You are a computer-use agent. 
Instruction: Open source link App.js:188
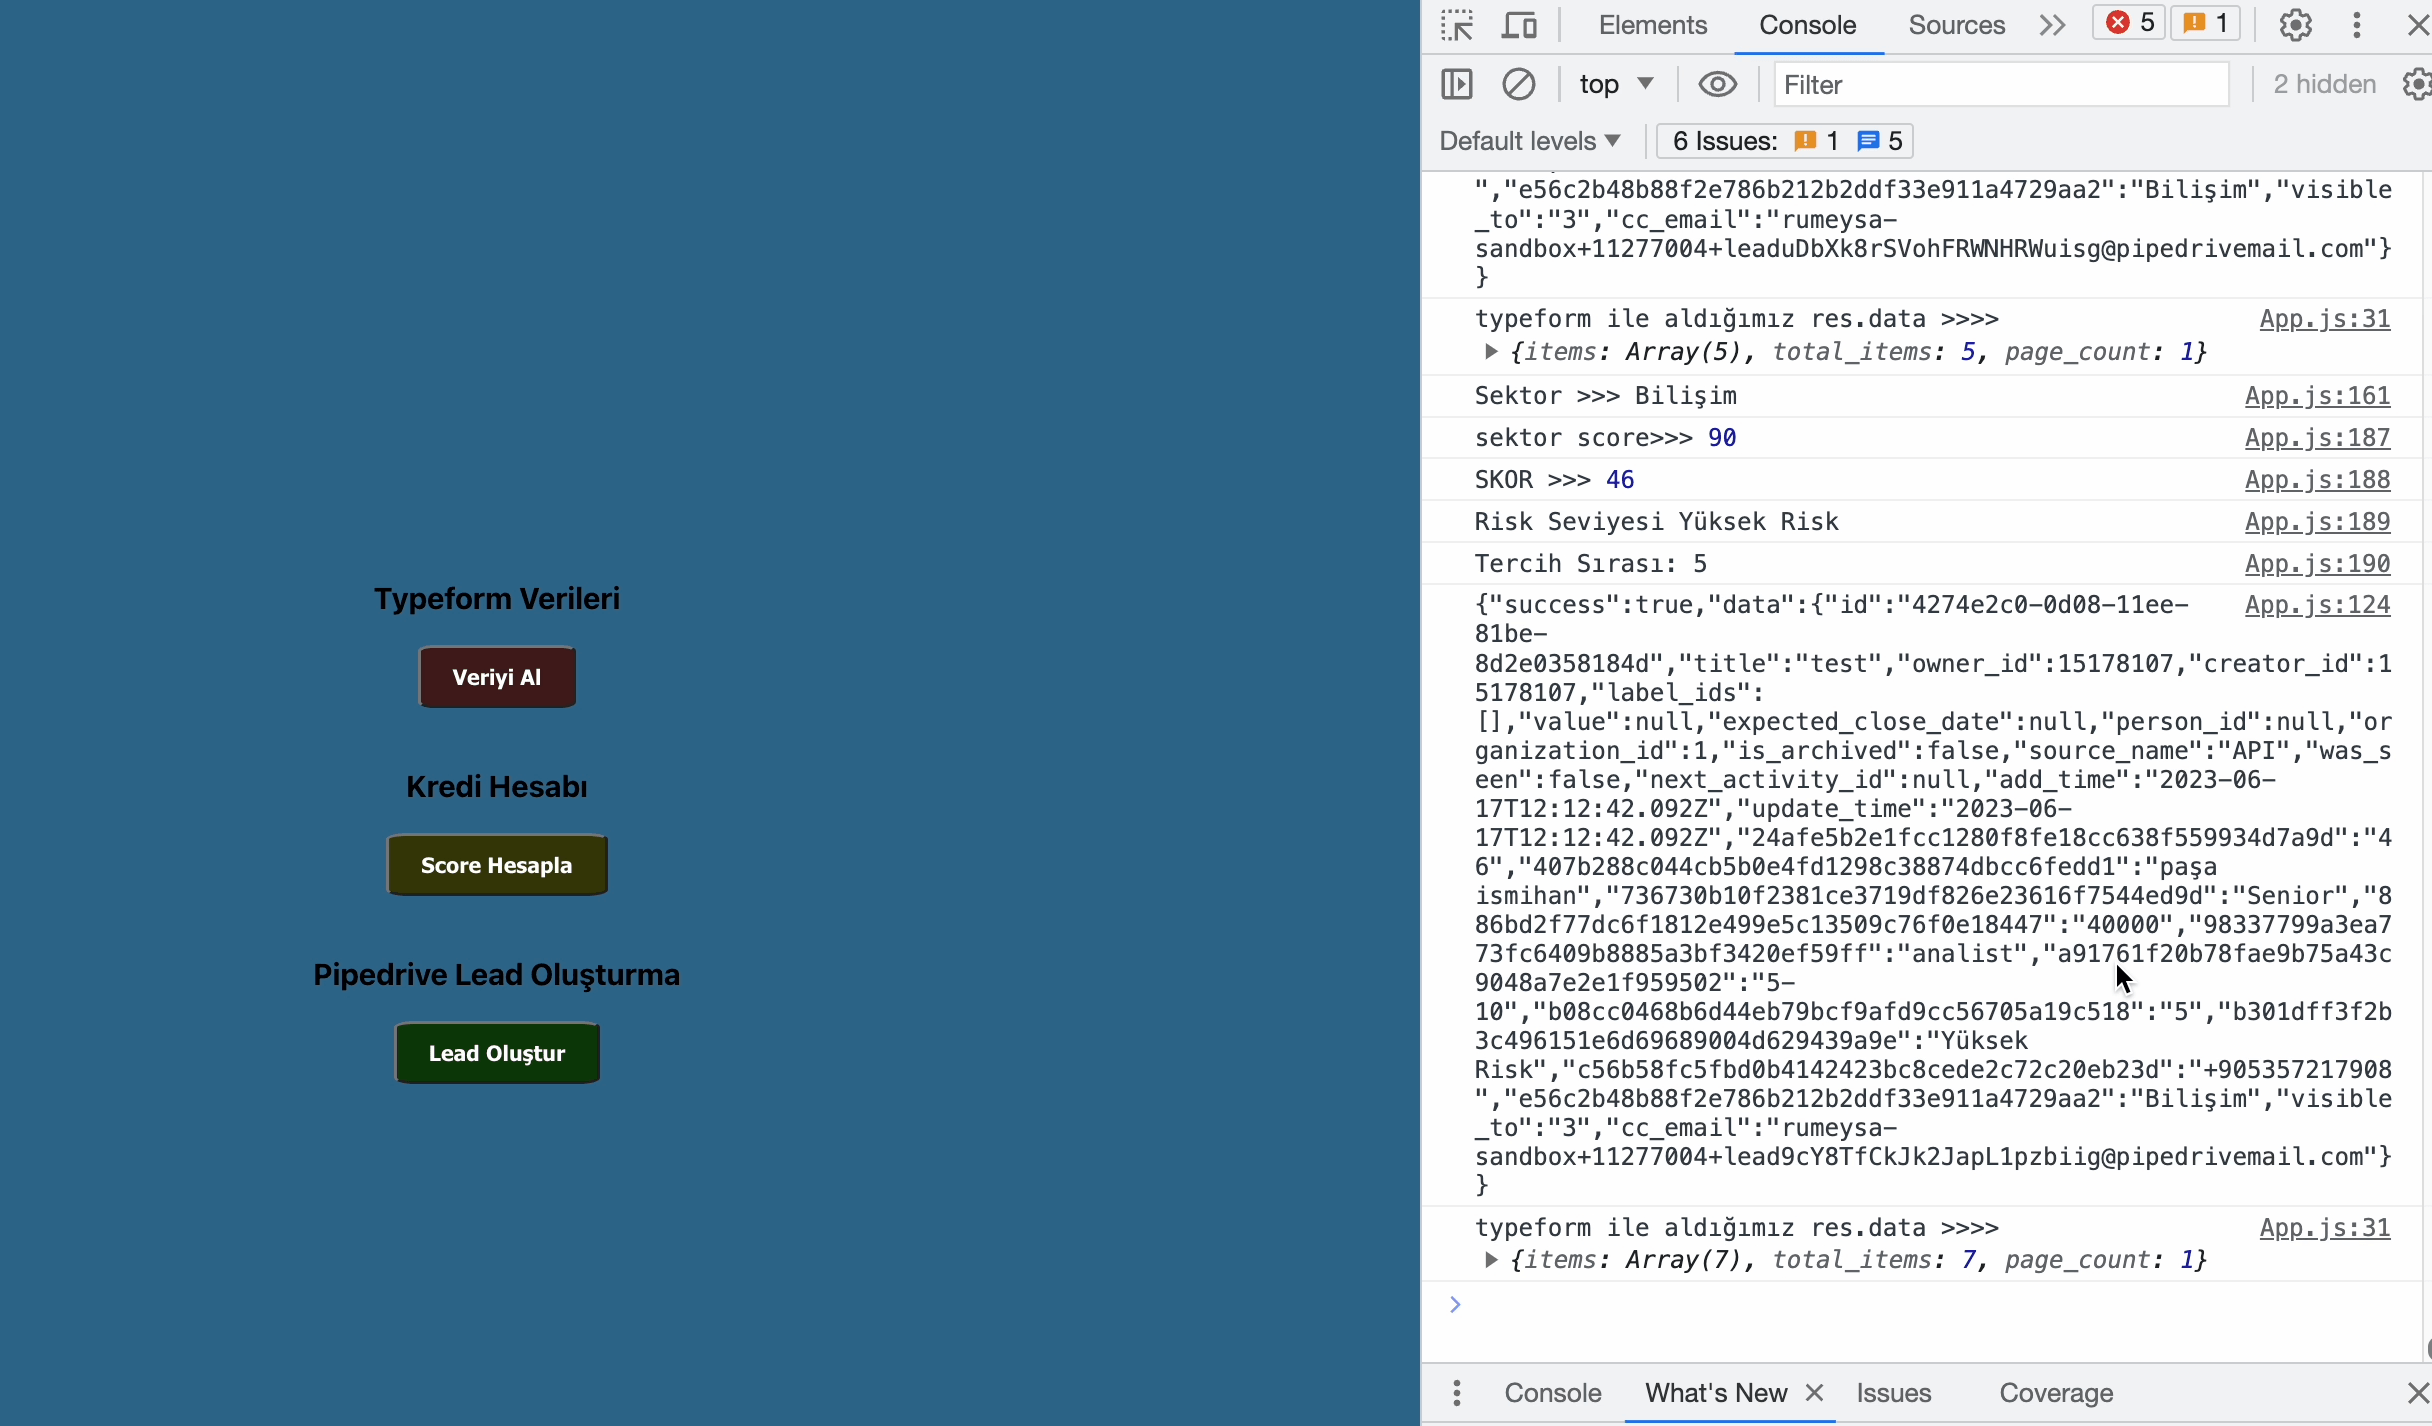(2317, 480)
